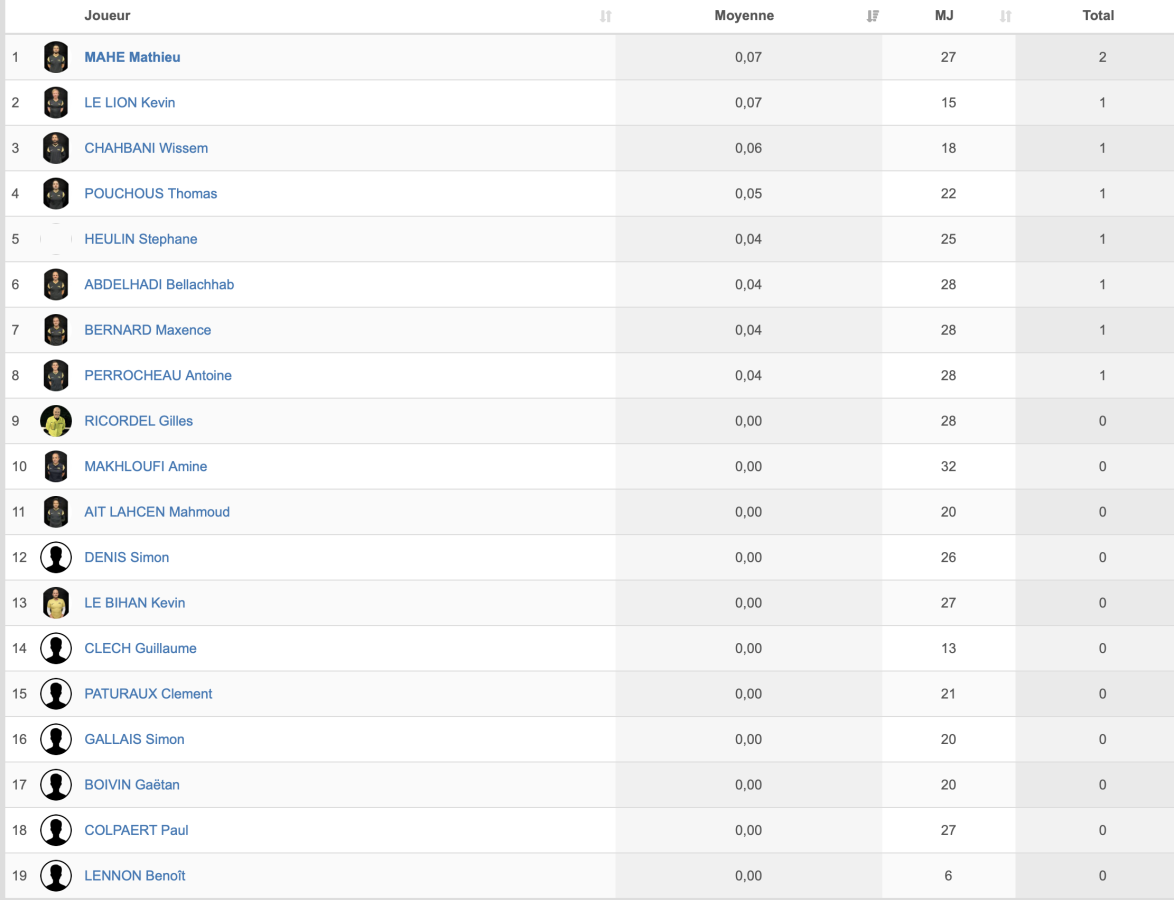Viewport: 1174px width, 900px height.
Task: Open the MAKHLOUFI Amine player link
Action: [145, 466]
